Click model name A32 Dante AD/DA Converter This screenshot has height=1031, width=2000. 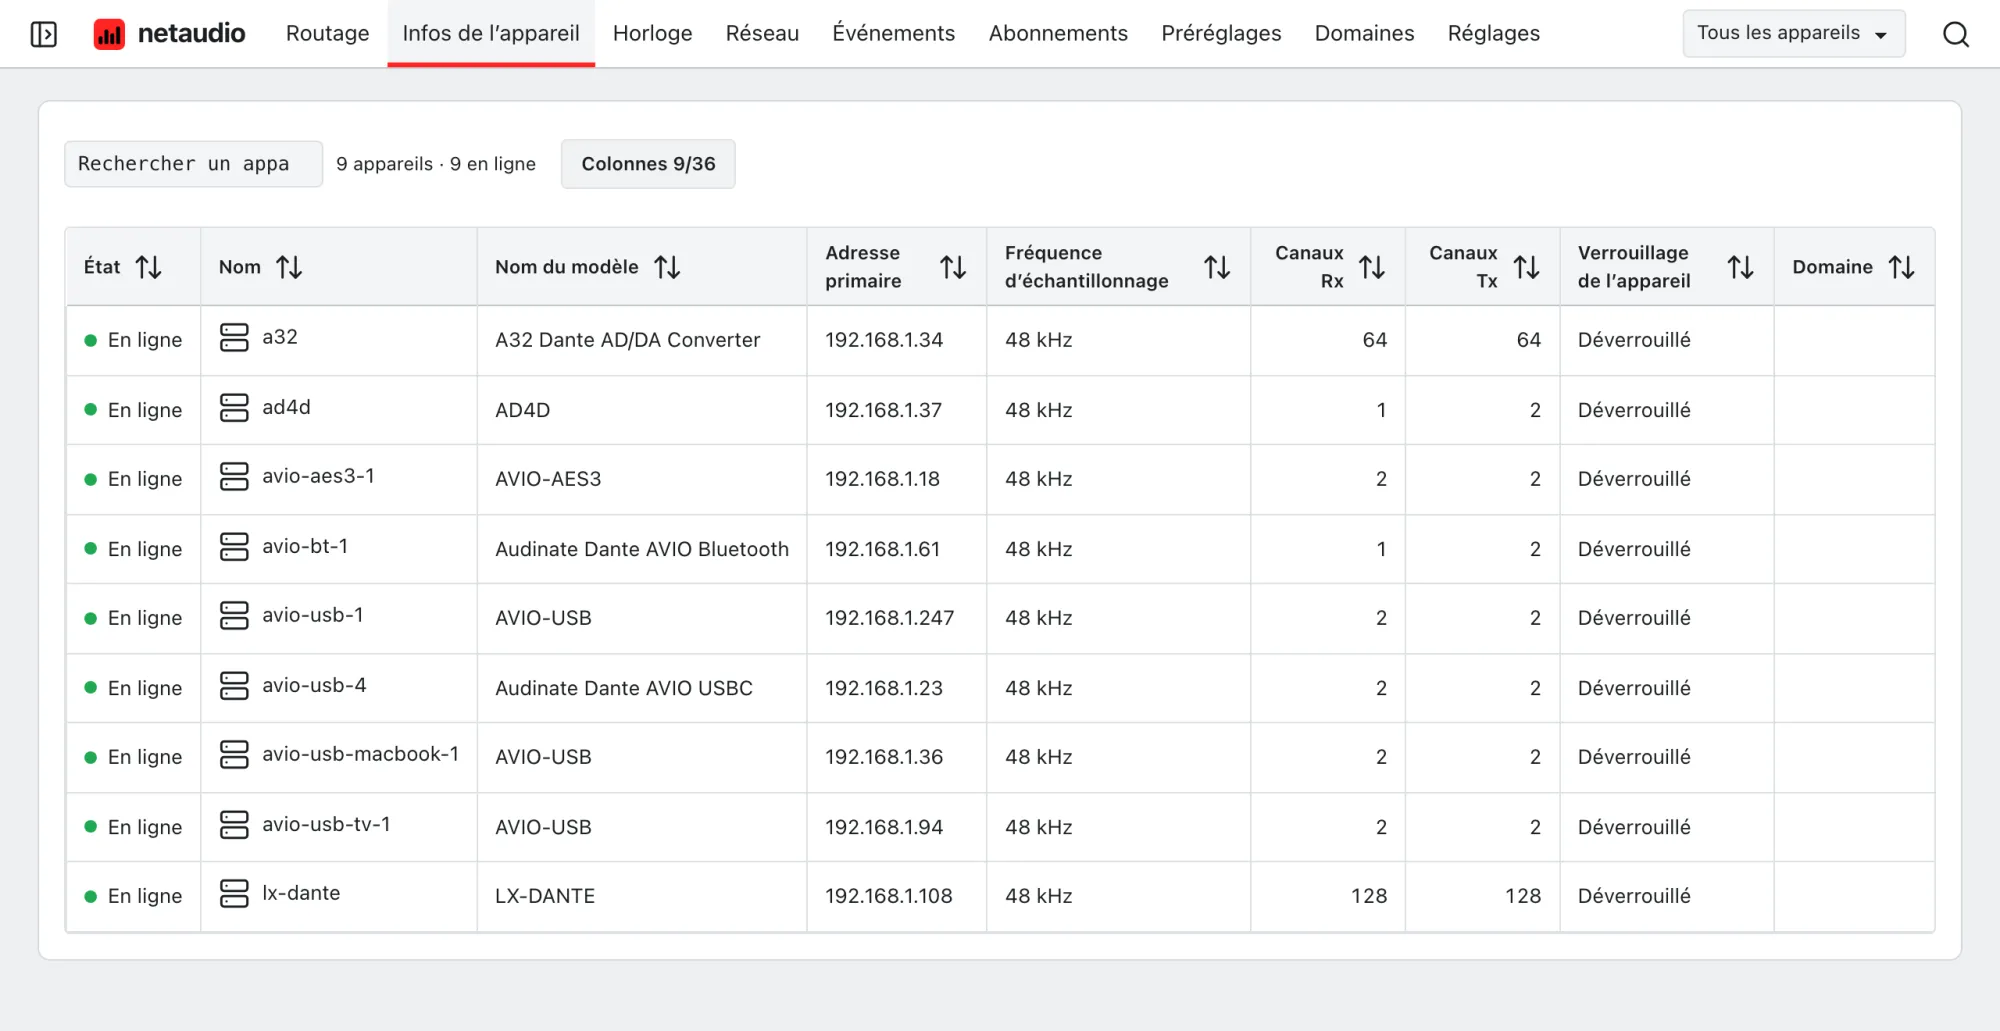(x=627, y=340)
